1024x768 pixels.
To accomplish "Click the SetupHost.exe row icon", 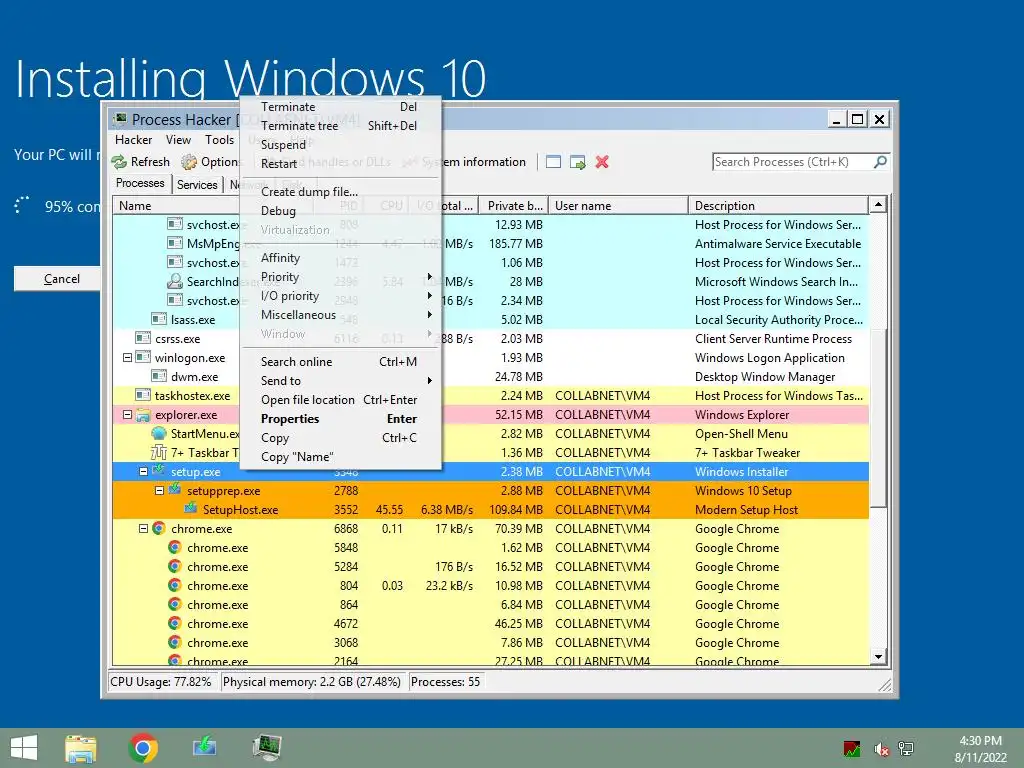I will pyautogui.click(x=191, y=508).
